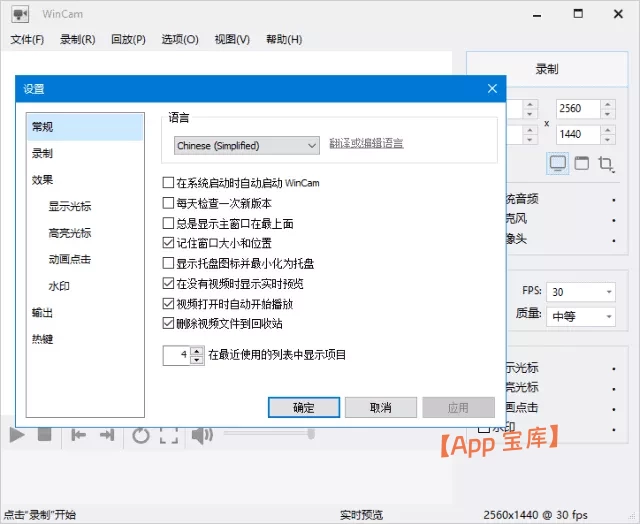The width and height of the screenshot is (640, 524).
Task: Click the 翻译或编辑语言 link
Action: coord(366,143)
